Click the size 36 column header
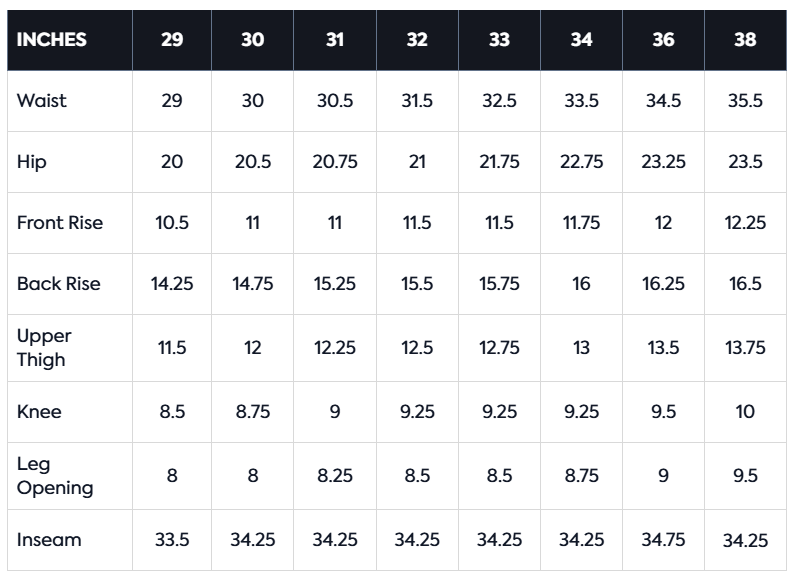The width and height of the screenshot is (795, 576). pyautogui.click(x=663, y=41)
